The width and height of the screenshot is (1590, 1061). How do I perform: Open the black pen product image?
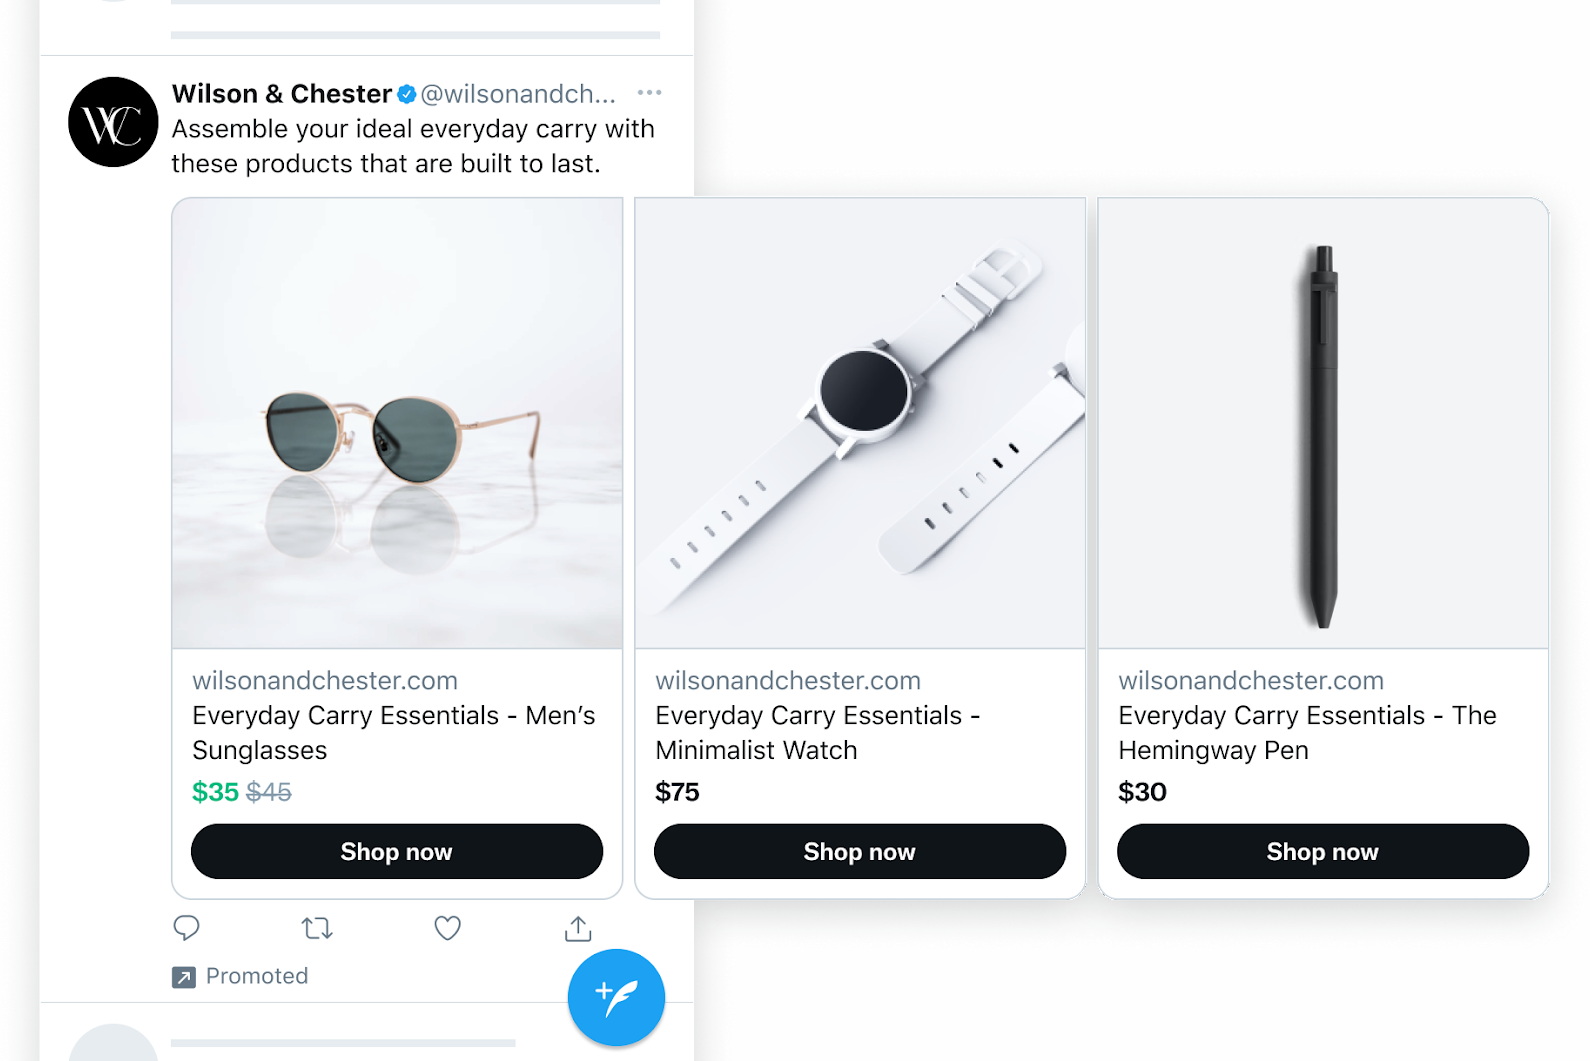[1323, 423]
